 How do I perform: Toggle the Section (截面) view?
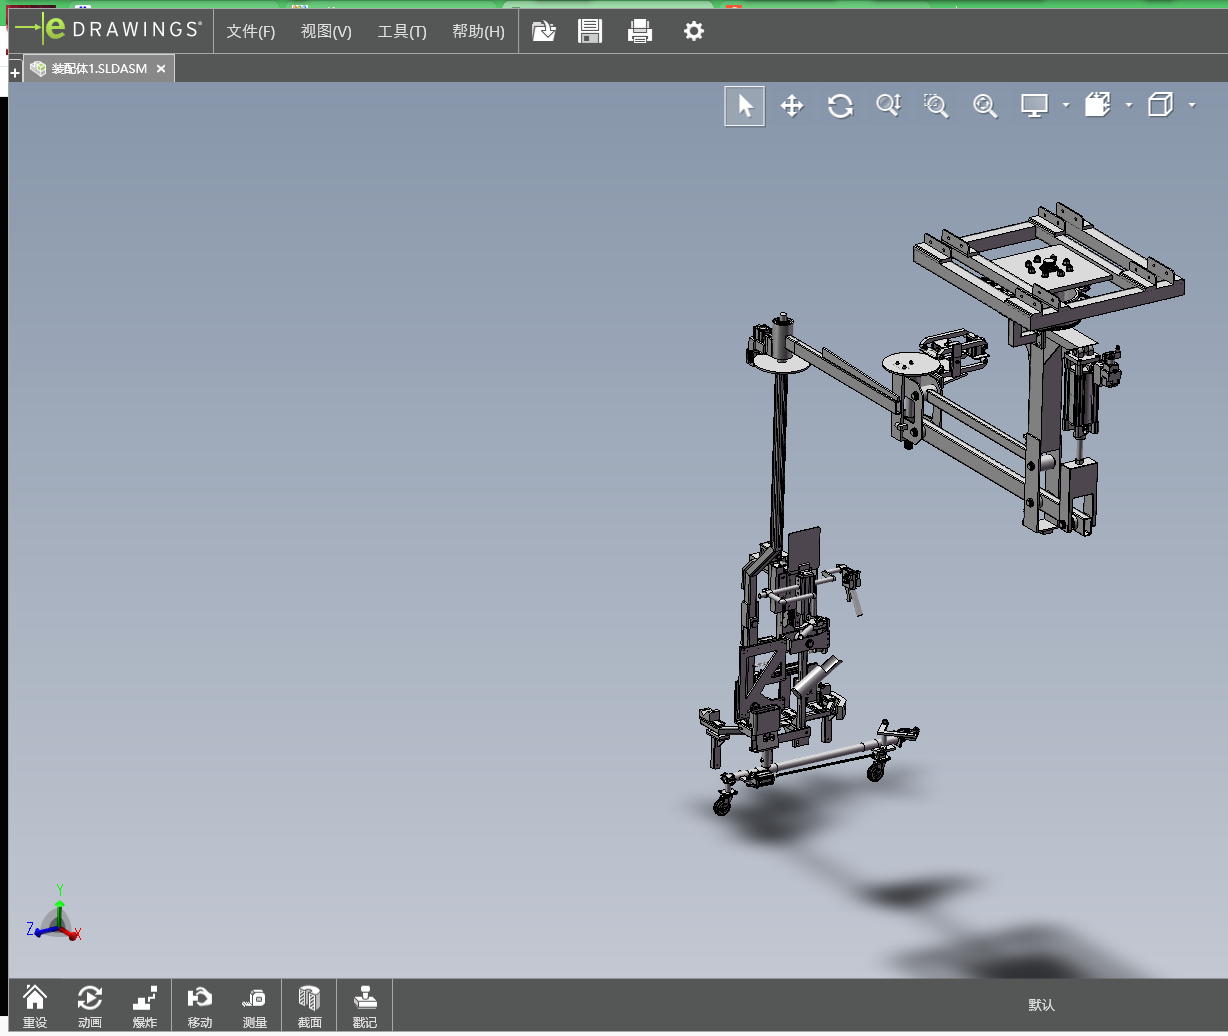coord(310,1005)
